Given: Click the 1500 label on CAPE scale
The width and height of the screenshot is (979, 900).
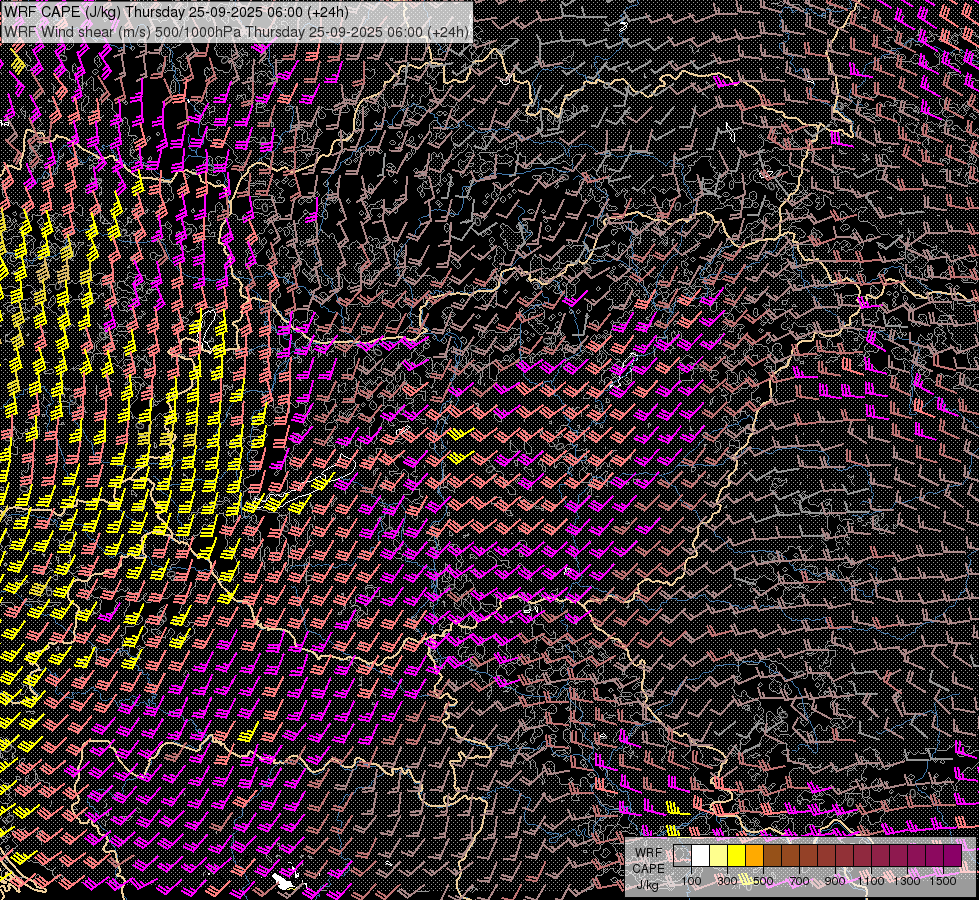Looking at the screenshot, I should pyautogui.click(x=943, y=881).
